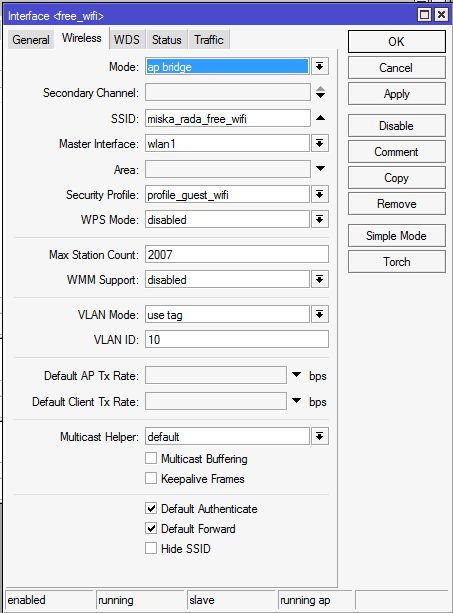Click the Multicast Helper field
The width and height of the screenshot is (453, 613).
point(227,436)
